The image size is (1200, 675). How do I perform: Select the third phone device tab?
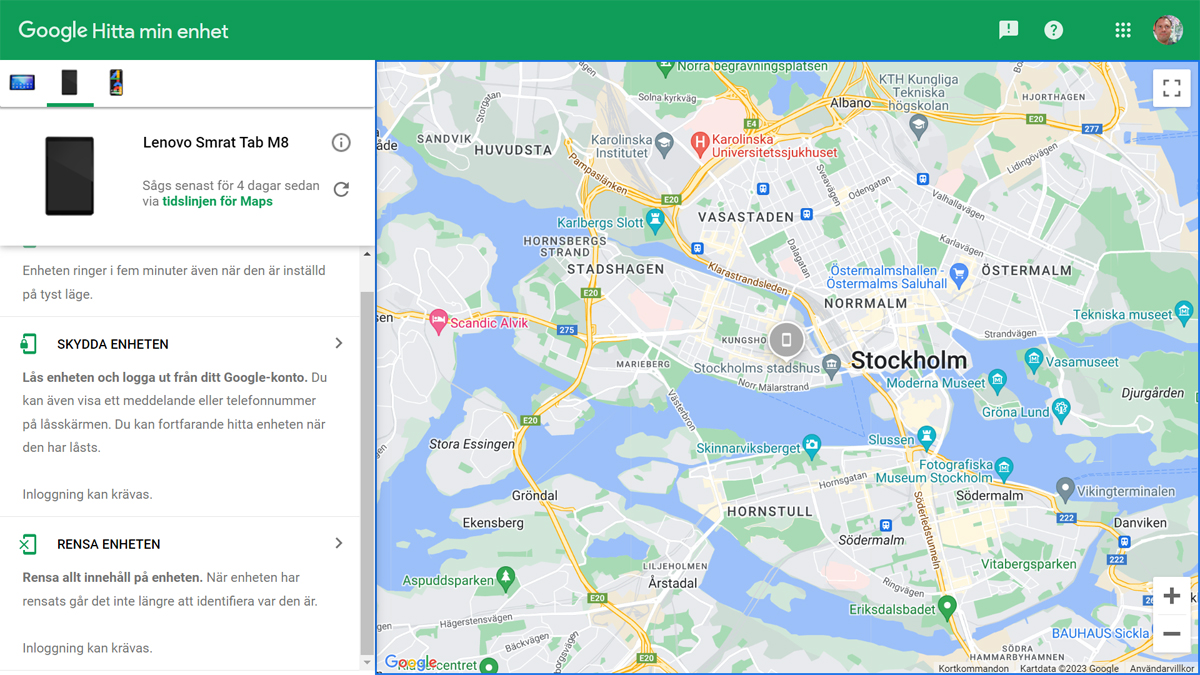click(x=116, y=83)
